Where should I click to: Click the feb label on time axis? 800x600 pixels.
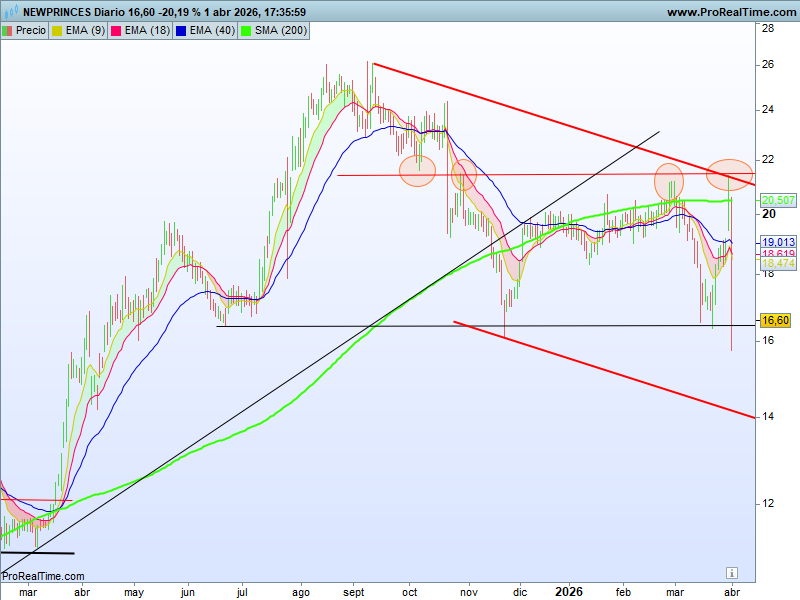tap(623, 592)
